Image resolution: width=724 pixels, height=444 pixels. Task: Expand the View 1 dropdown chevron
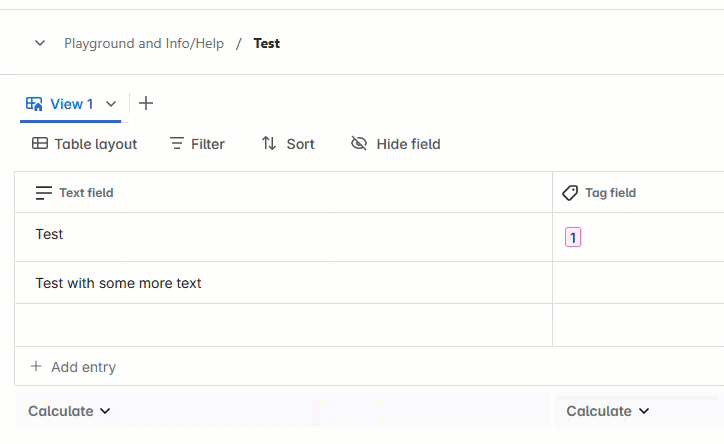click(111, 104)
